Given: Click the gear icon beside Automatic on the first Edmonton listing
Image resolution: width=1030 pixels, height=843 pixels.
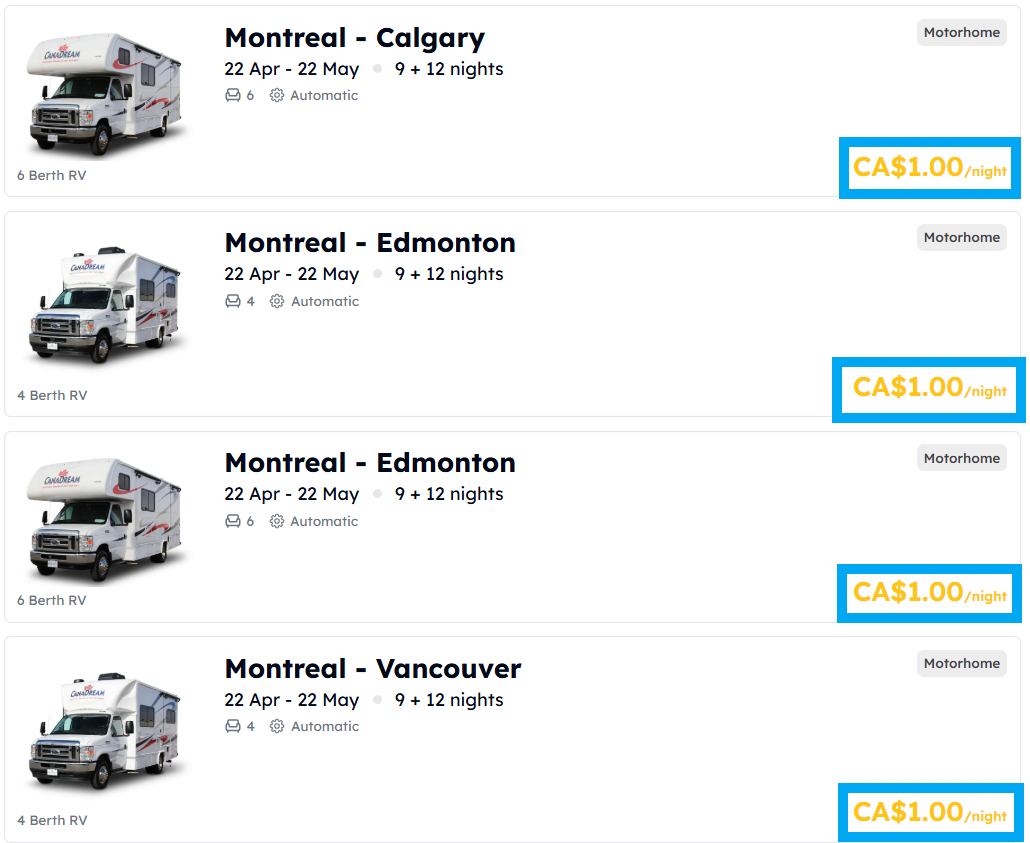Looking at the screenshot, I should point(276,300).
